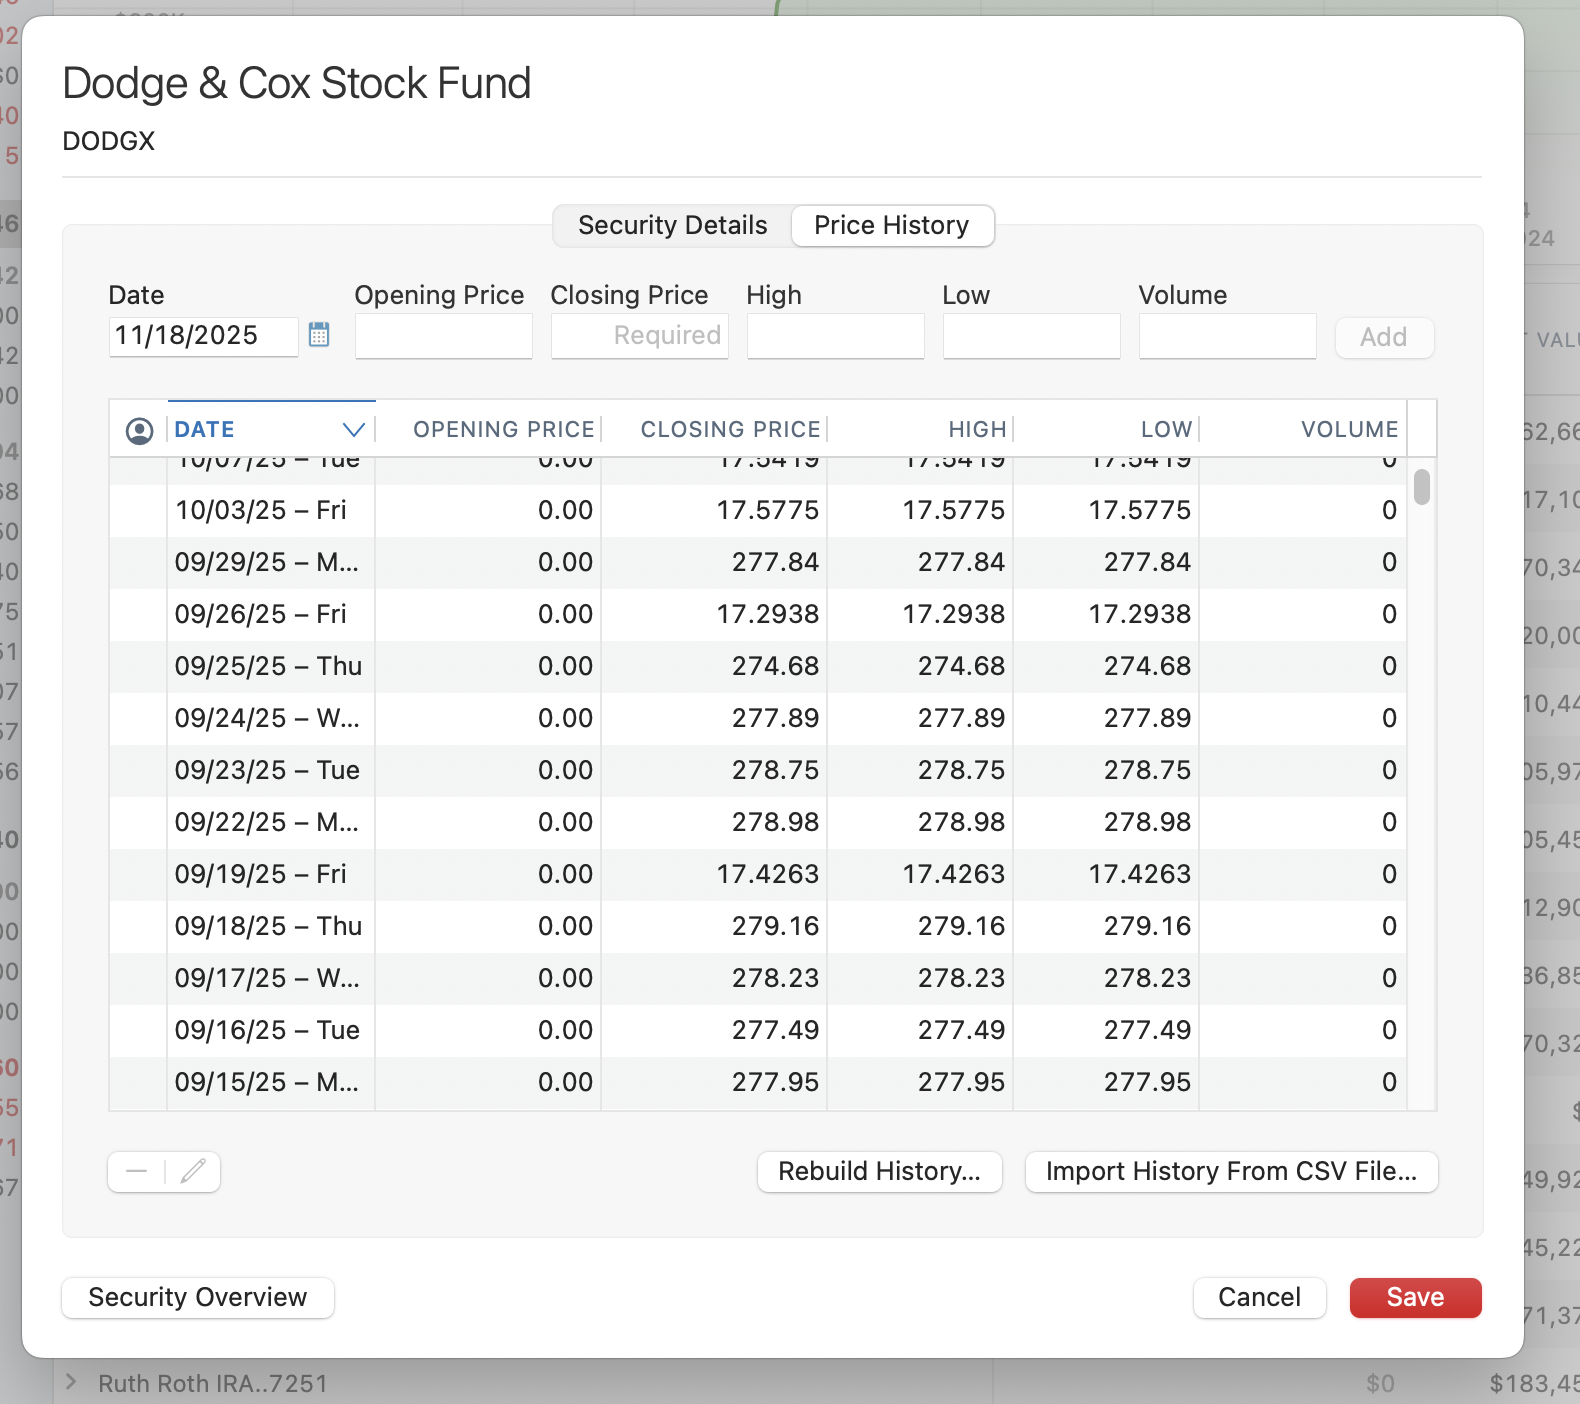The height and width of the screenshot is (1404, 1580).
Task: Expand the Ruth Roth IRA account row
Action: coord(71,1383)
